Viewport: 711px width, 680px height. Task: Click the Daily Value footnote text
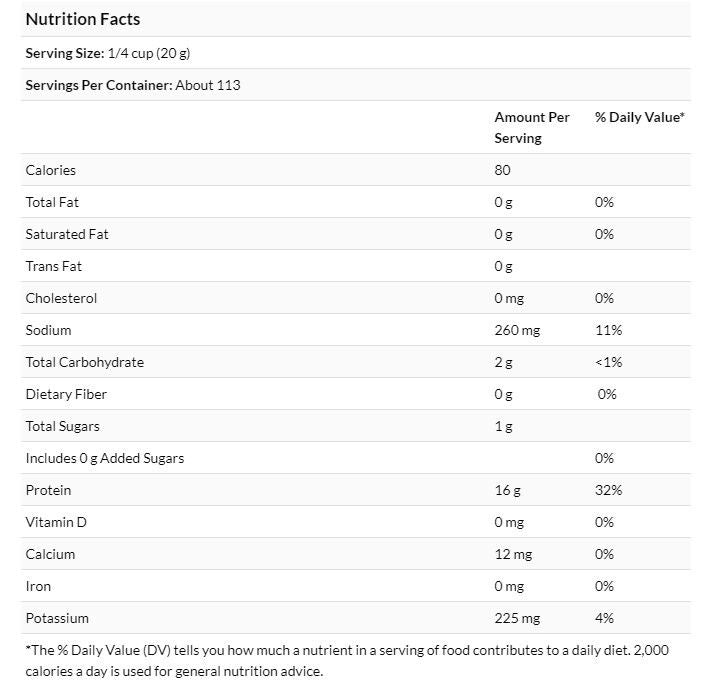click(x=347, y=660)
